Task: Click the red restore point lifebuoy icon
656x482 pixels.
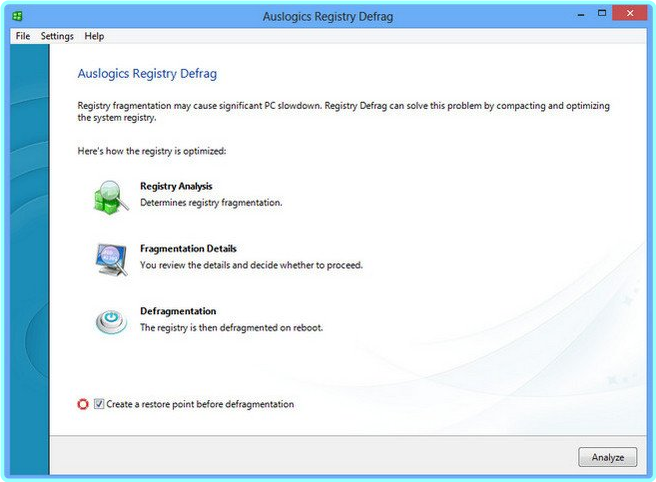Action: click(x=83, y=404)
